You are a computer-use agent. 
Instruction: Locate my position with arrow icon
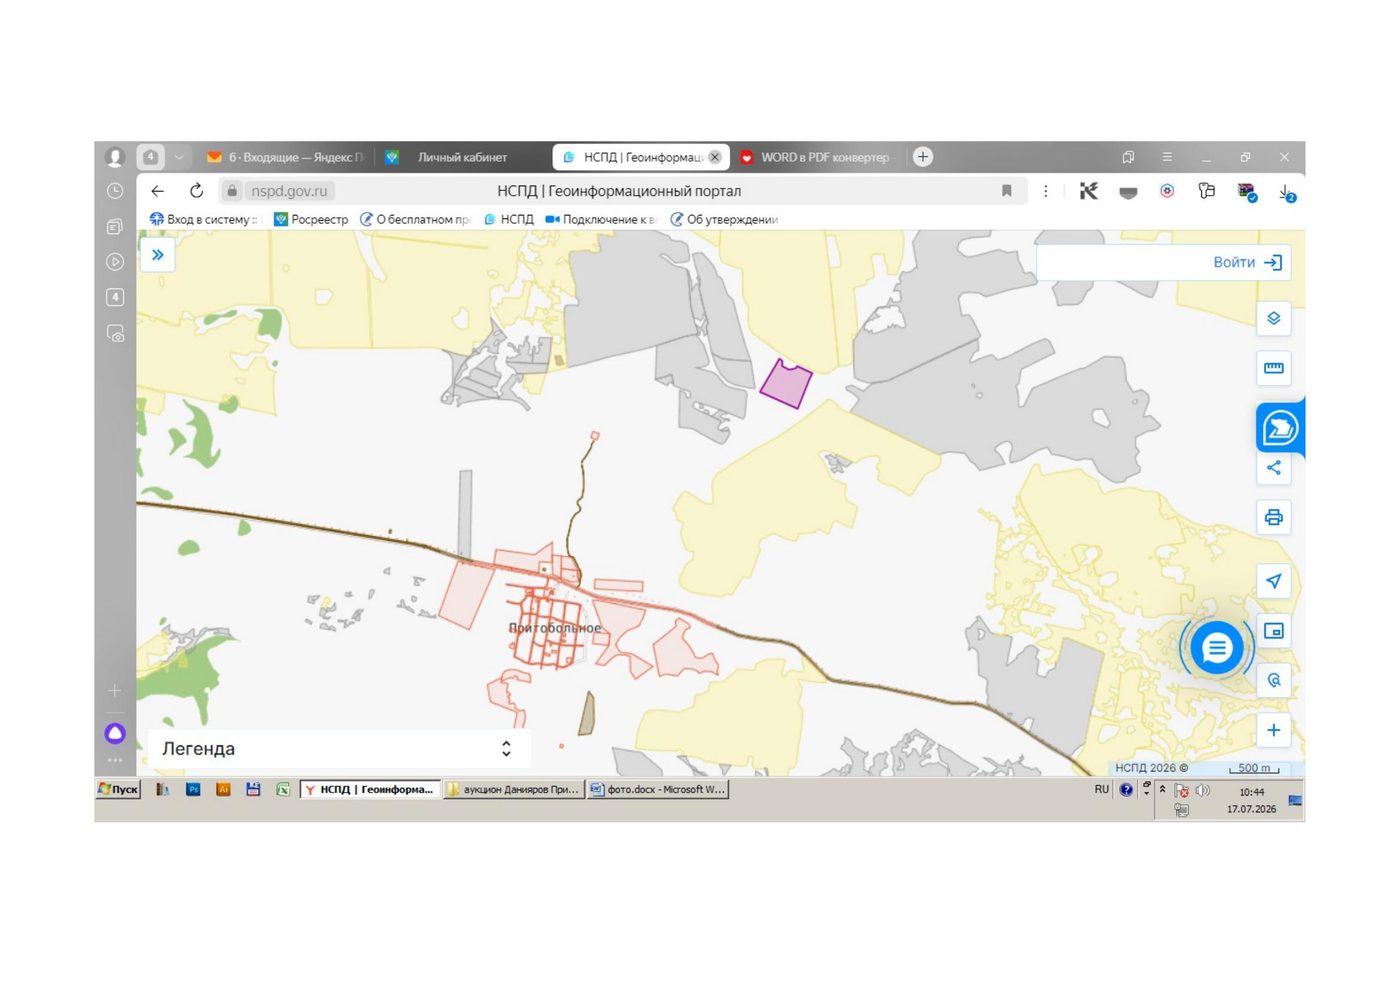tap(1273, 581)
